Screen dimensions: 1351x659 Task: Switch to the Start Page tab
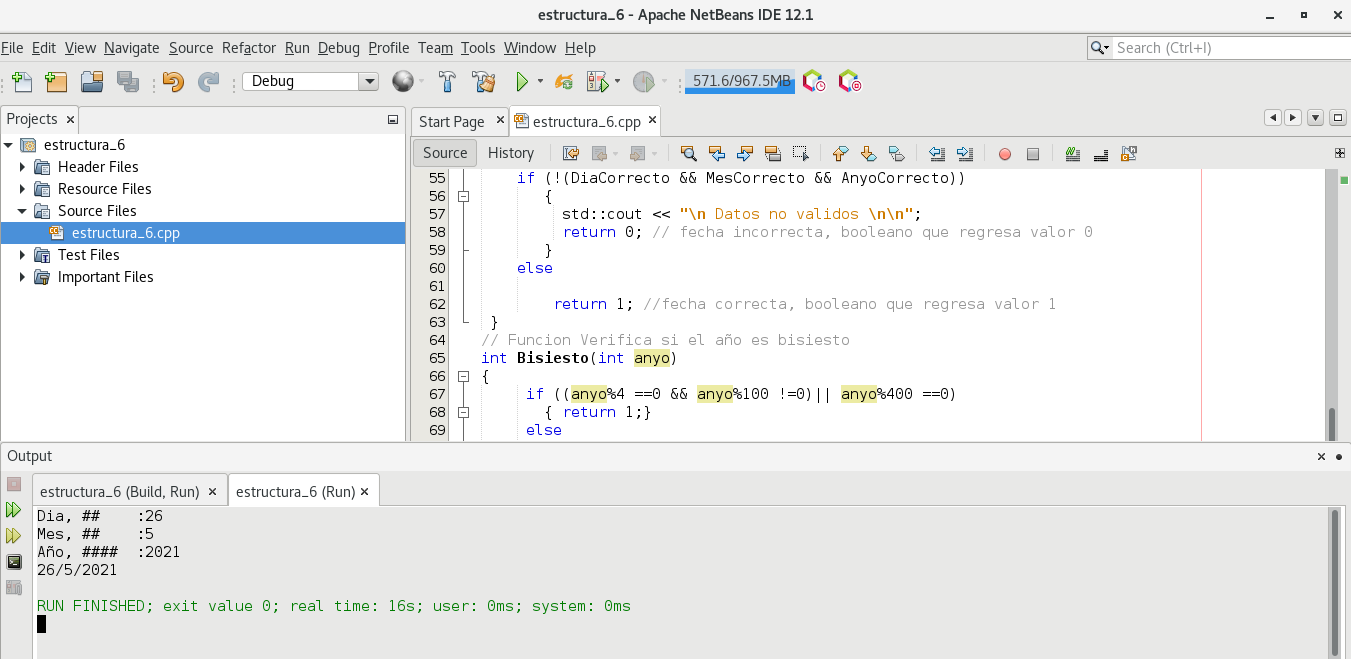pyautogui.click(x=451, y=122)
